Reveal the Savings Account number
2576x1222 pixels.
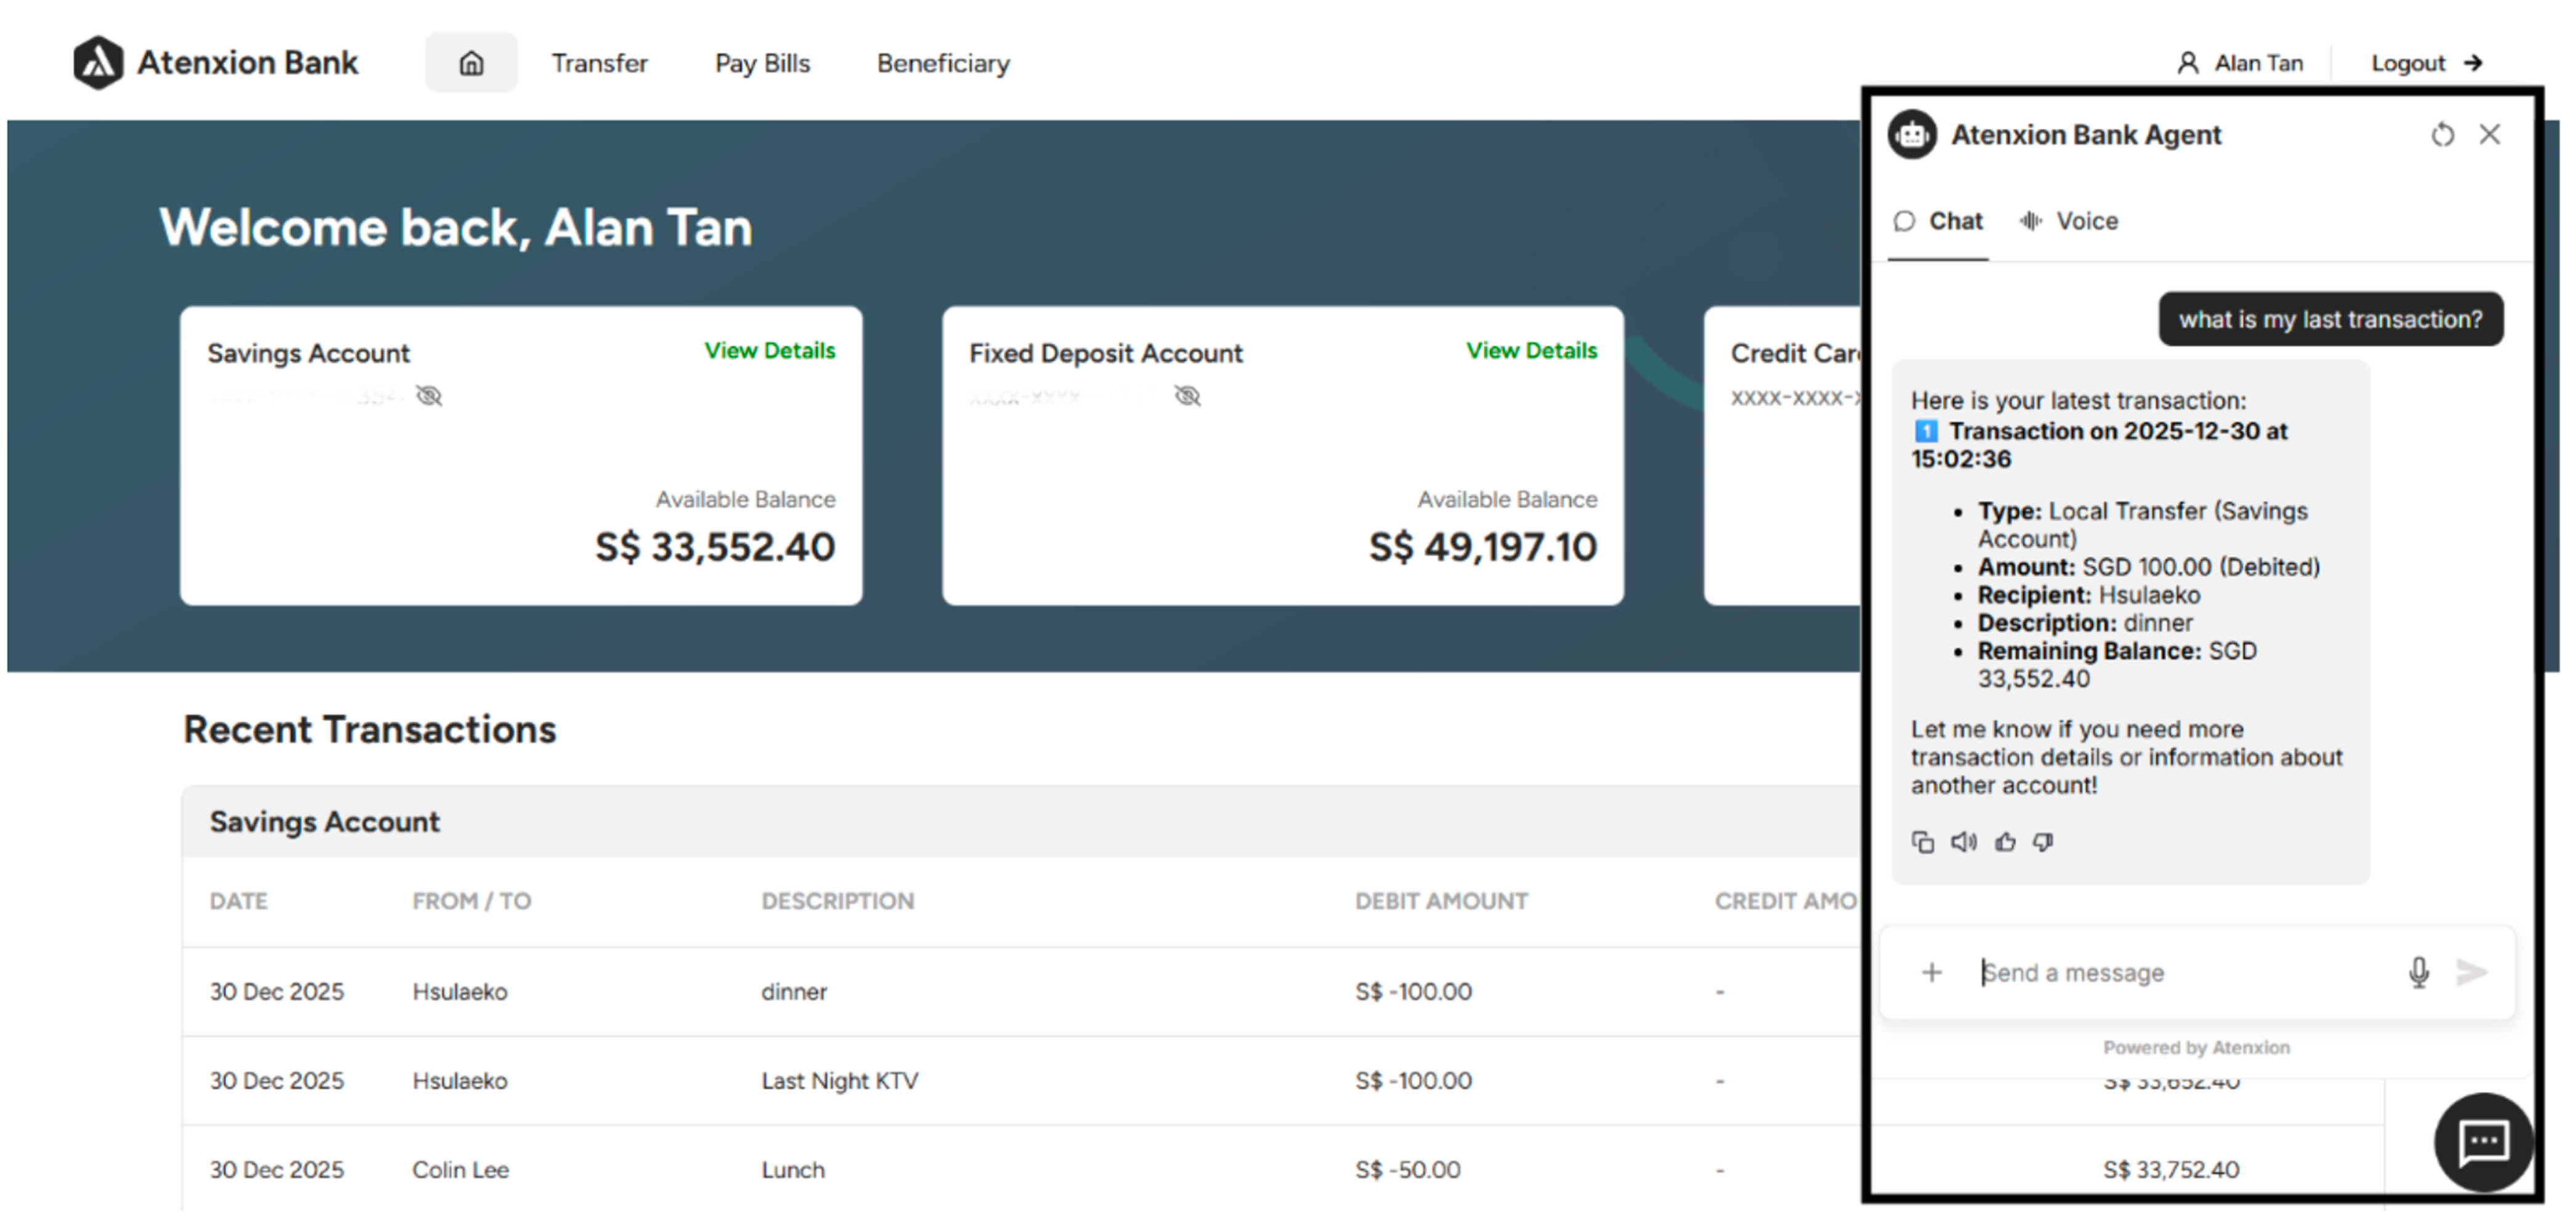pyautogui.click(x=429, y=396)
